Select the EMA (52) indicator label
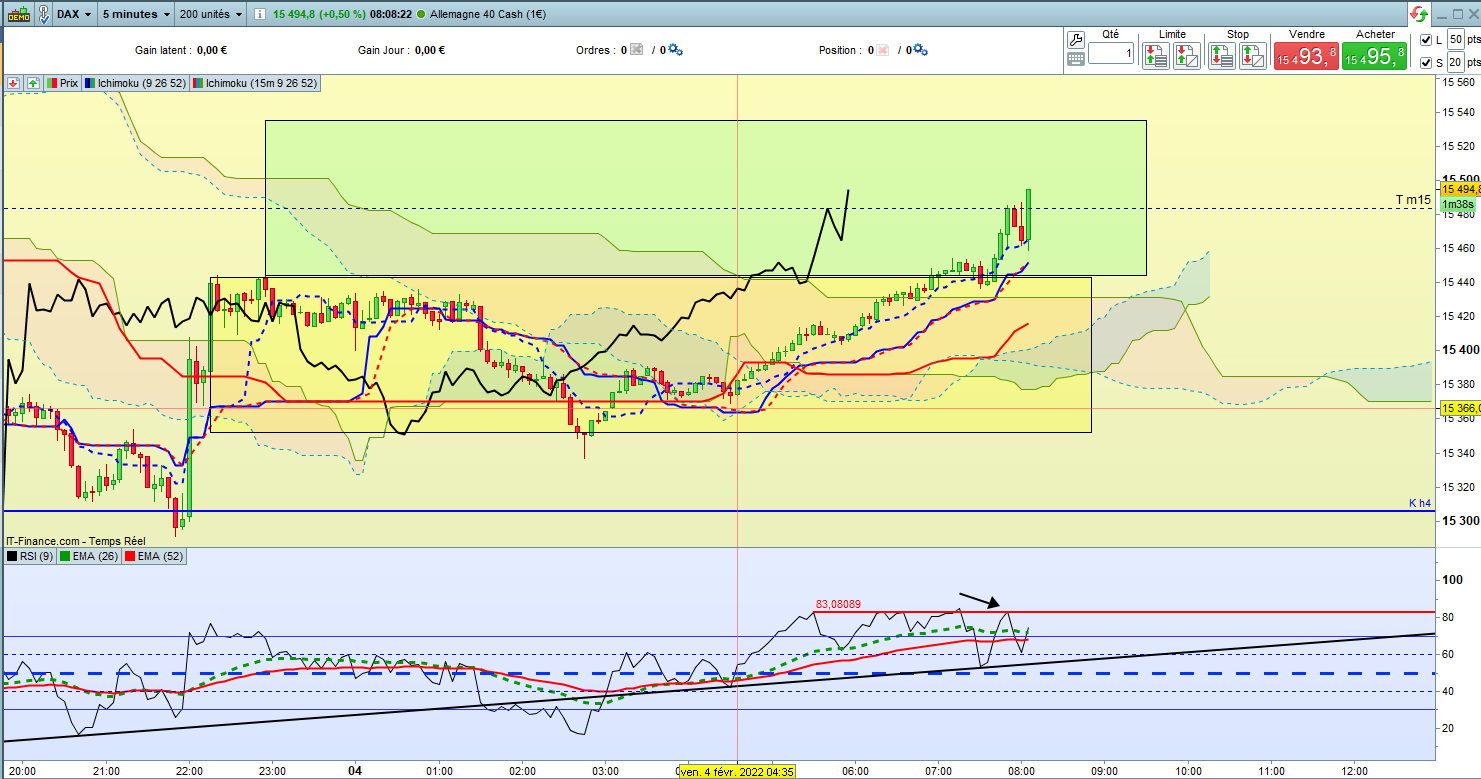The image size is (1481, 779). coord(155,556)
